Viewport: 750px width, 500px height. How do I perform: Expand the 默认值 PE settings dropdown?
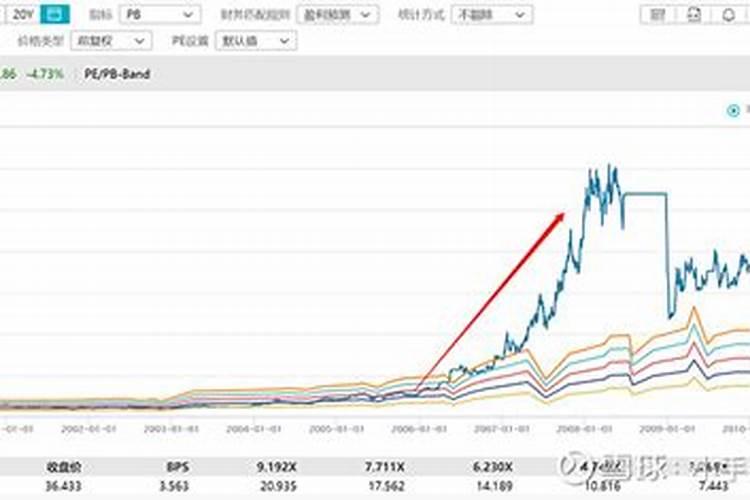(x=257, y=40)
